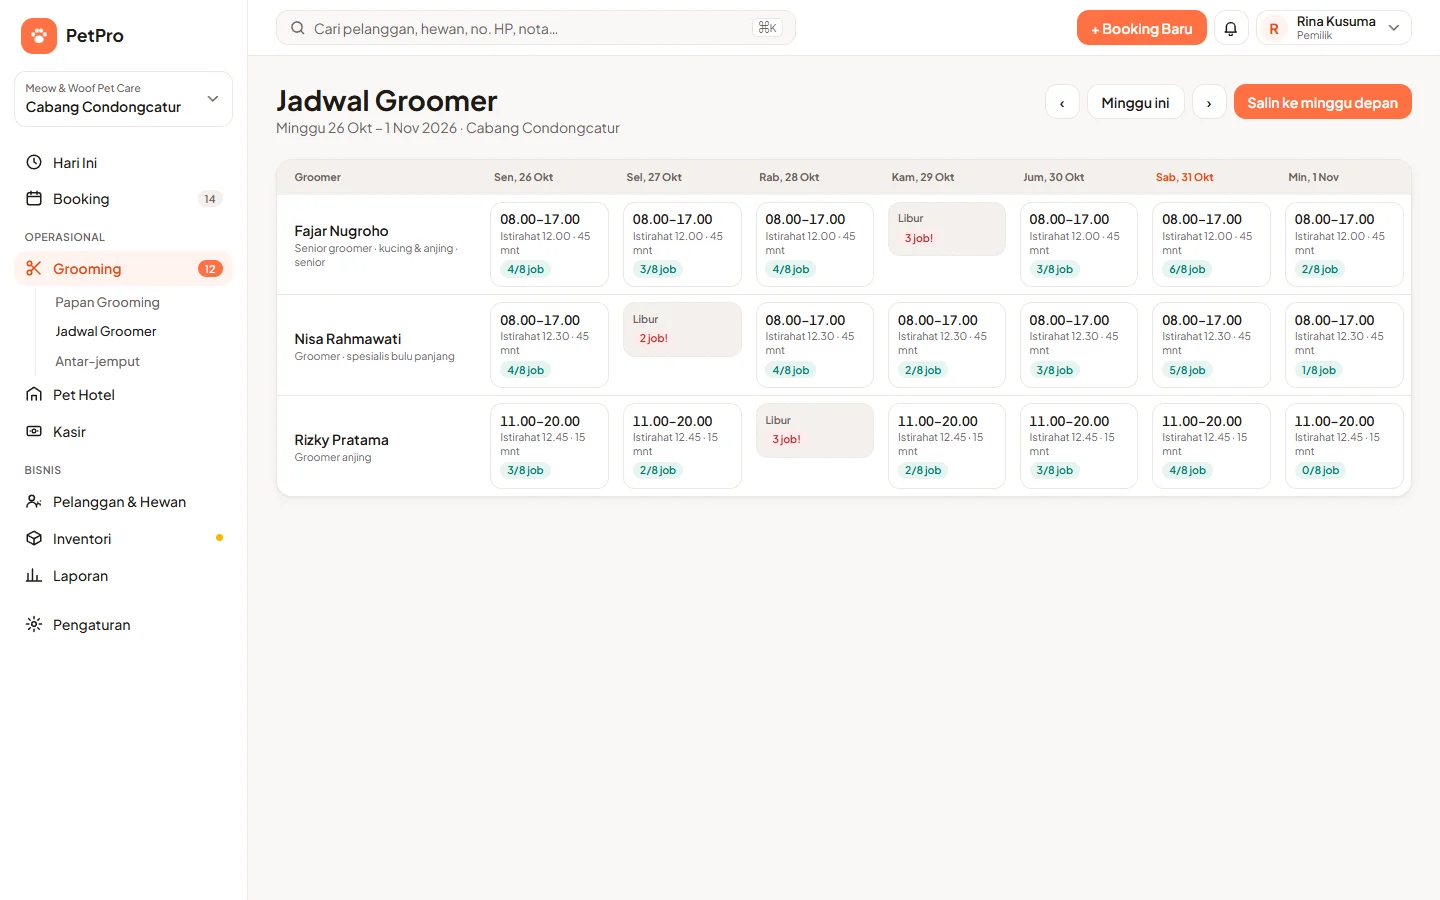
Task: Focus the Cari pelanggan search field
Action: point(536,28)
